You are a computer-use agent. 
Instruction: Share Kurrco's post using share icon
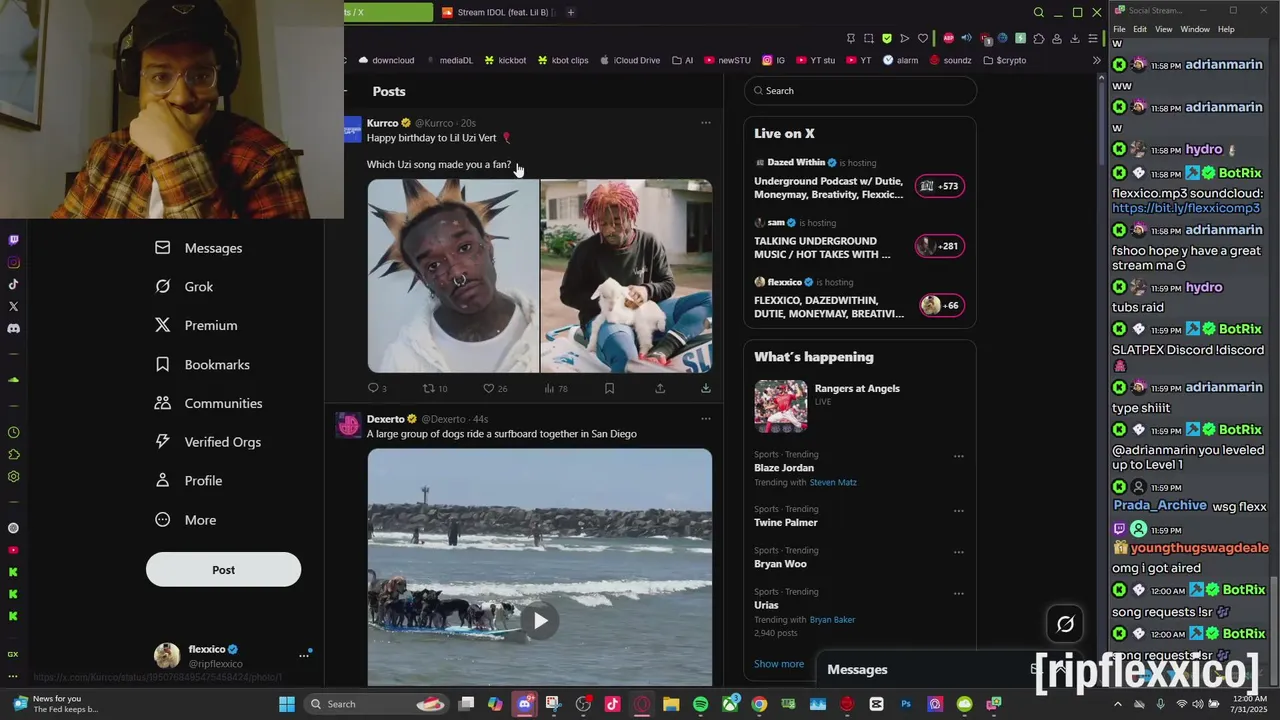click(660, 388)
